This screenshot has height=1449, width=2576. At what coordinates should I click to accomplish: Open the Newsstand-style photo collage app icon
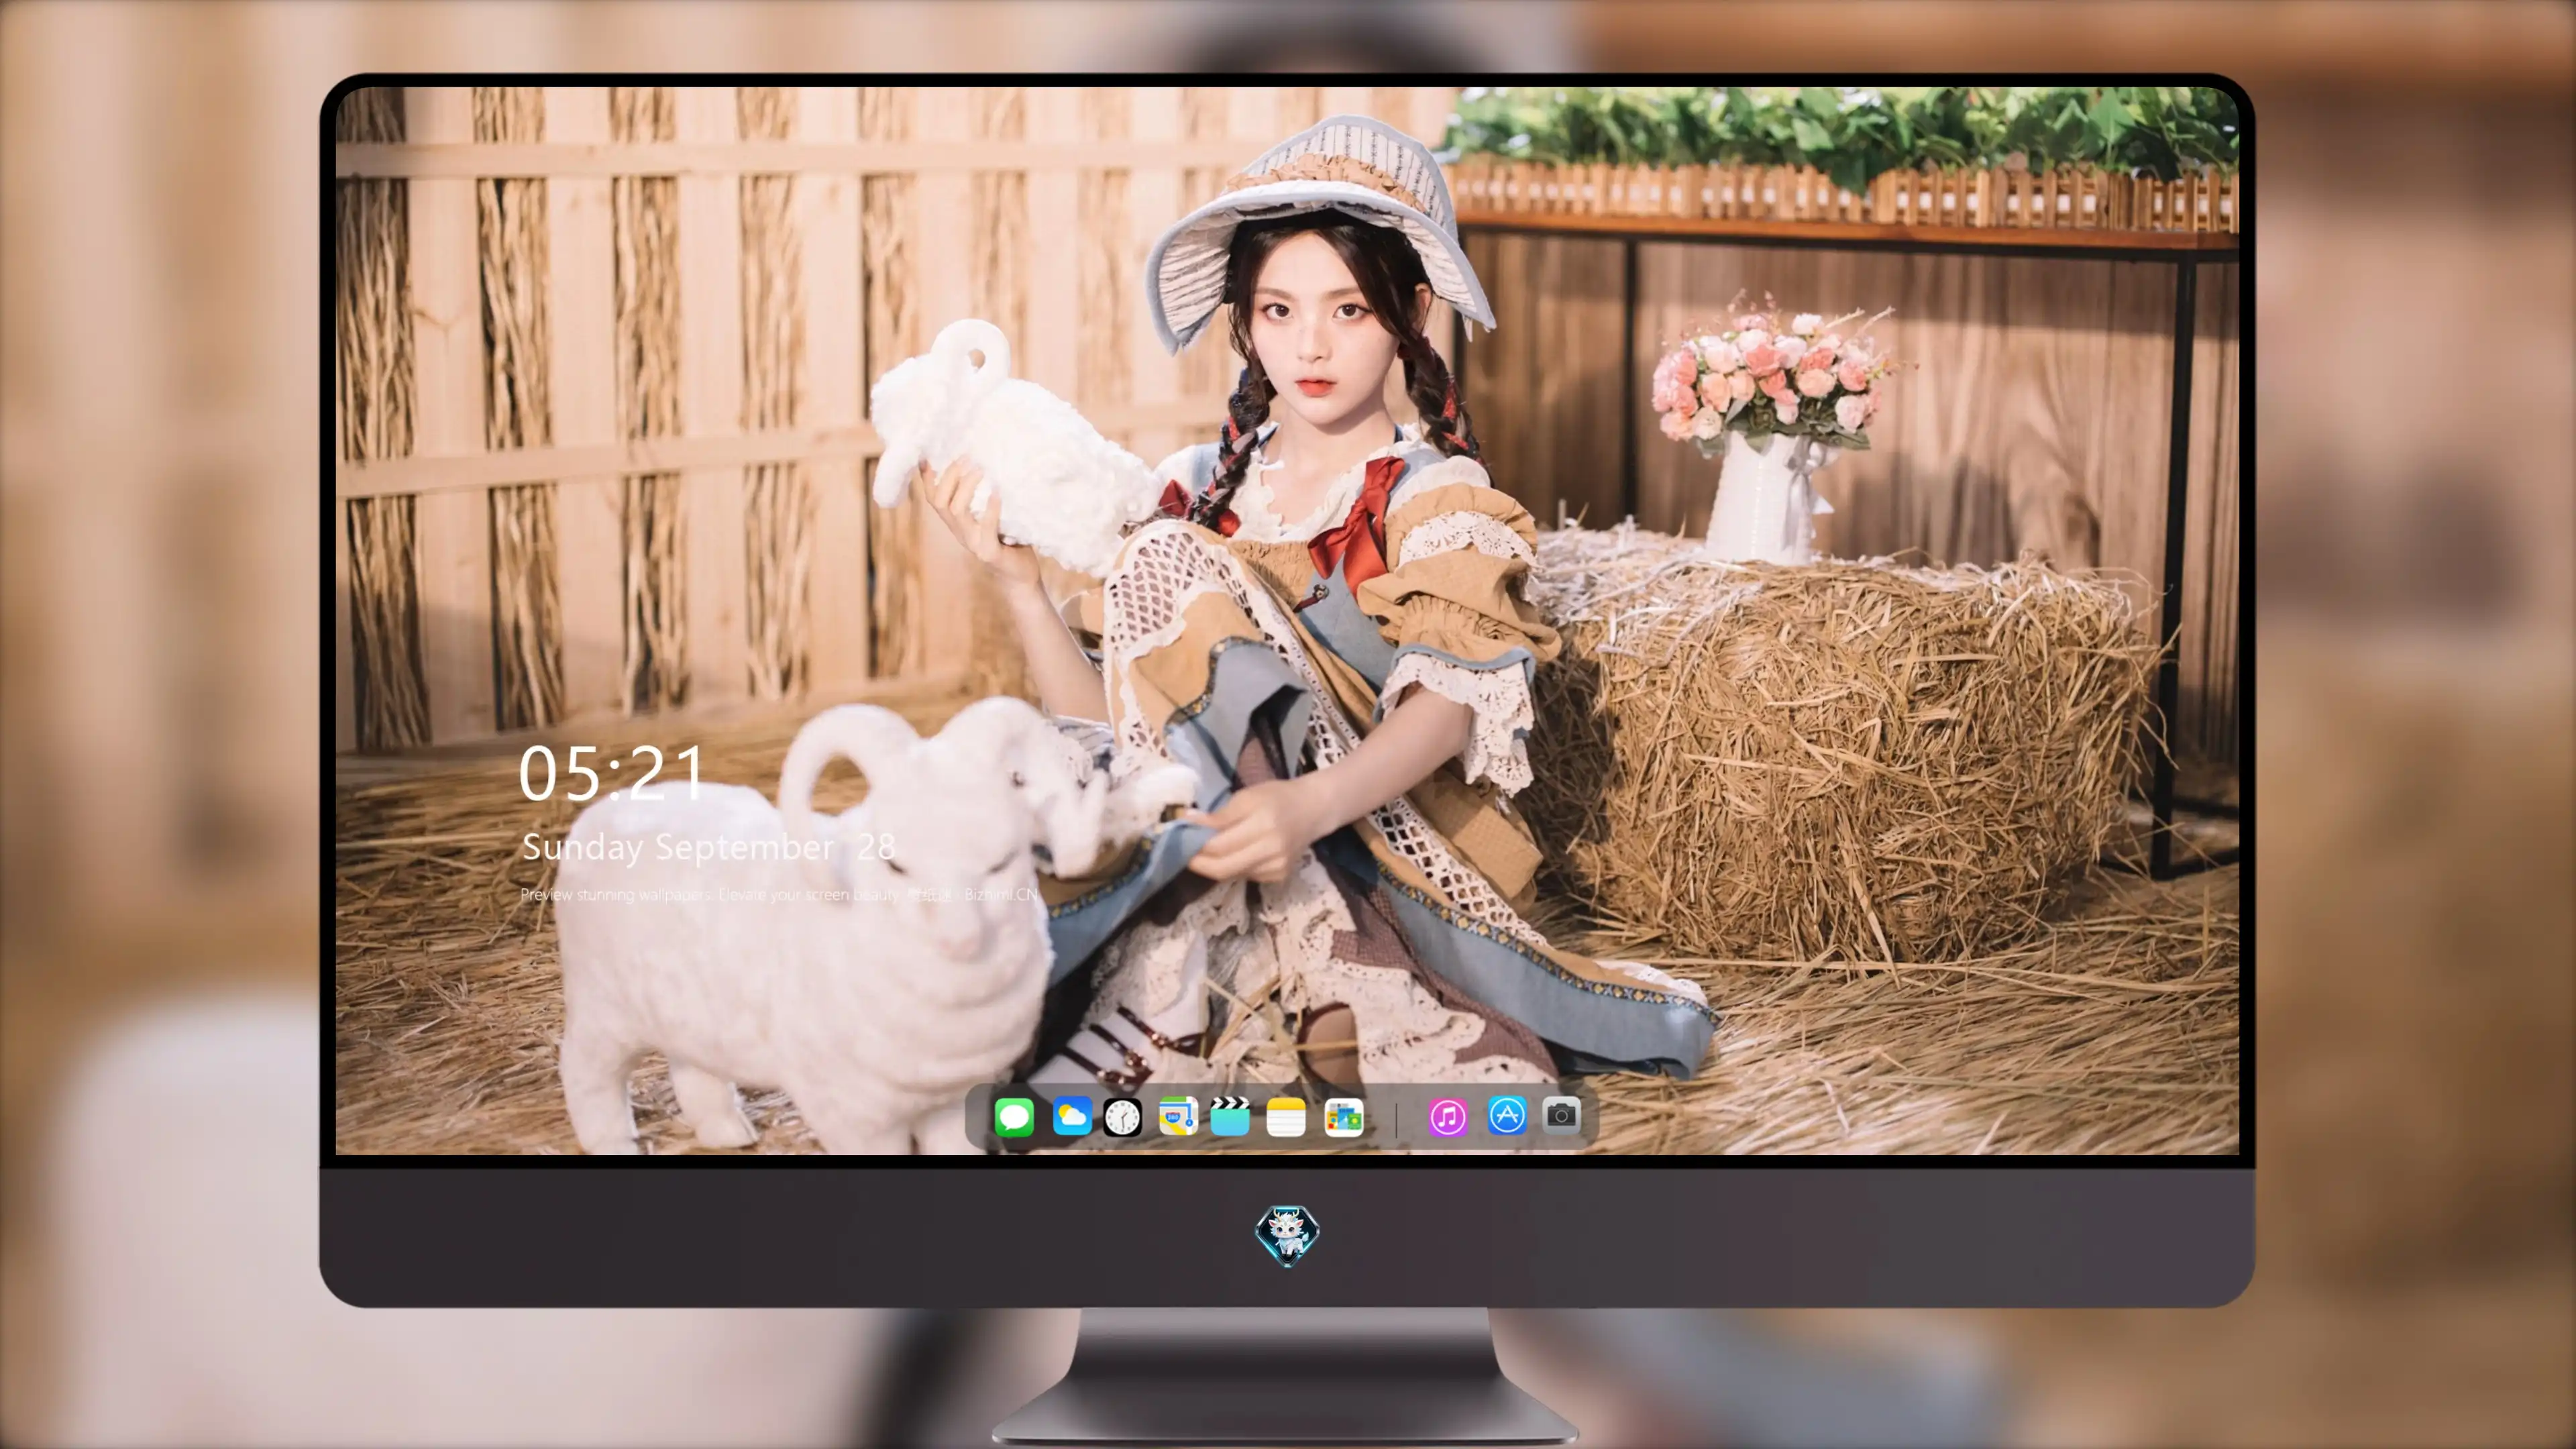(1344, 1117)
